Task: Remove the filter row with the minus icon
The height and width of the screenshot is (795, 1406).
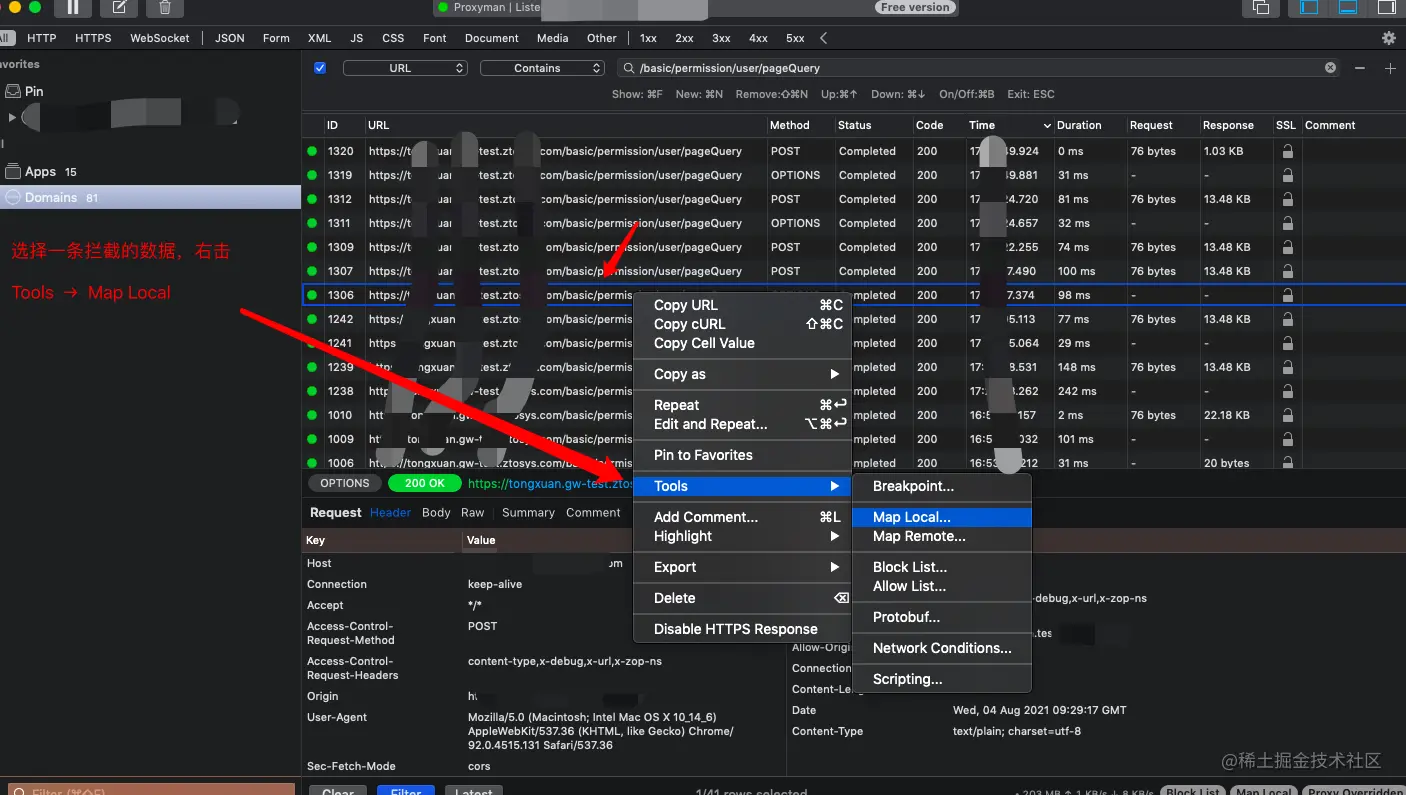Action: [x=1360, y=68]
